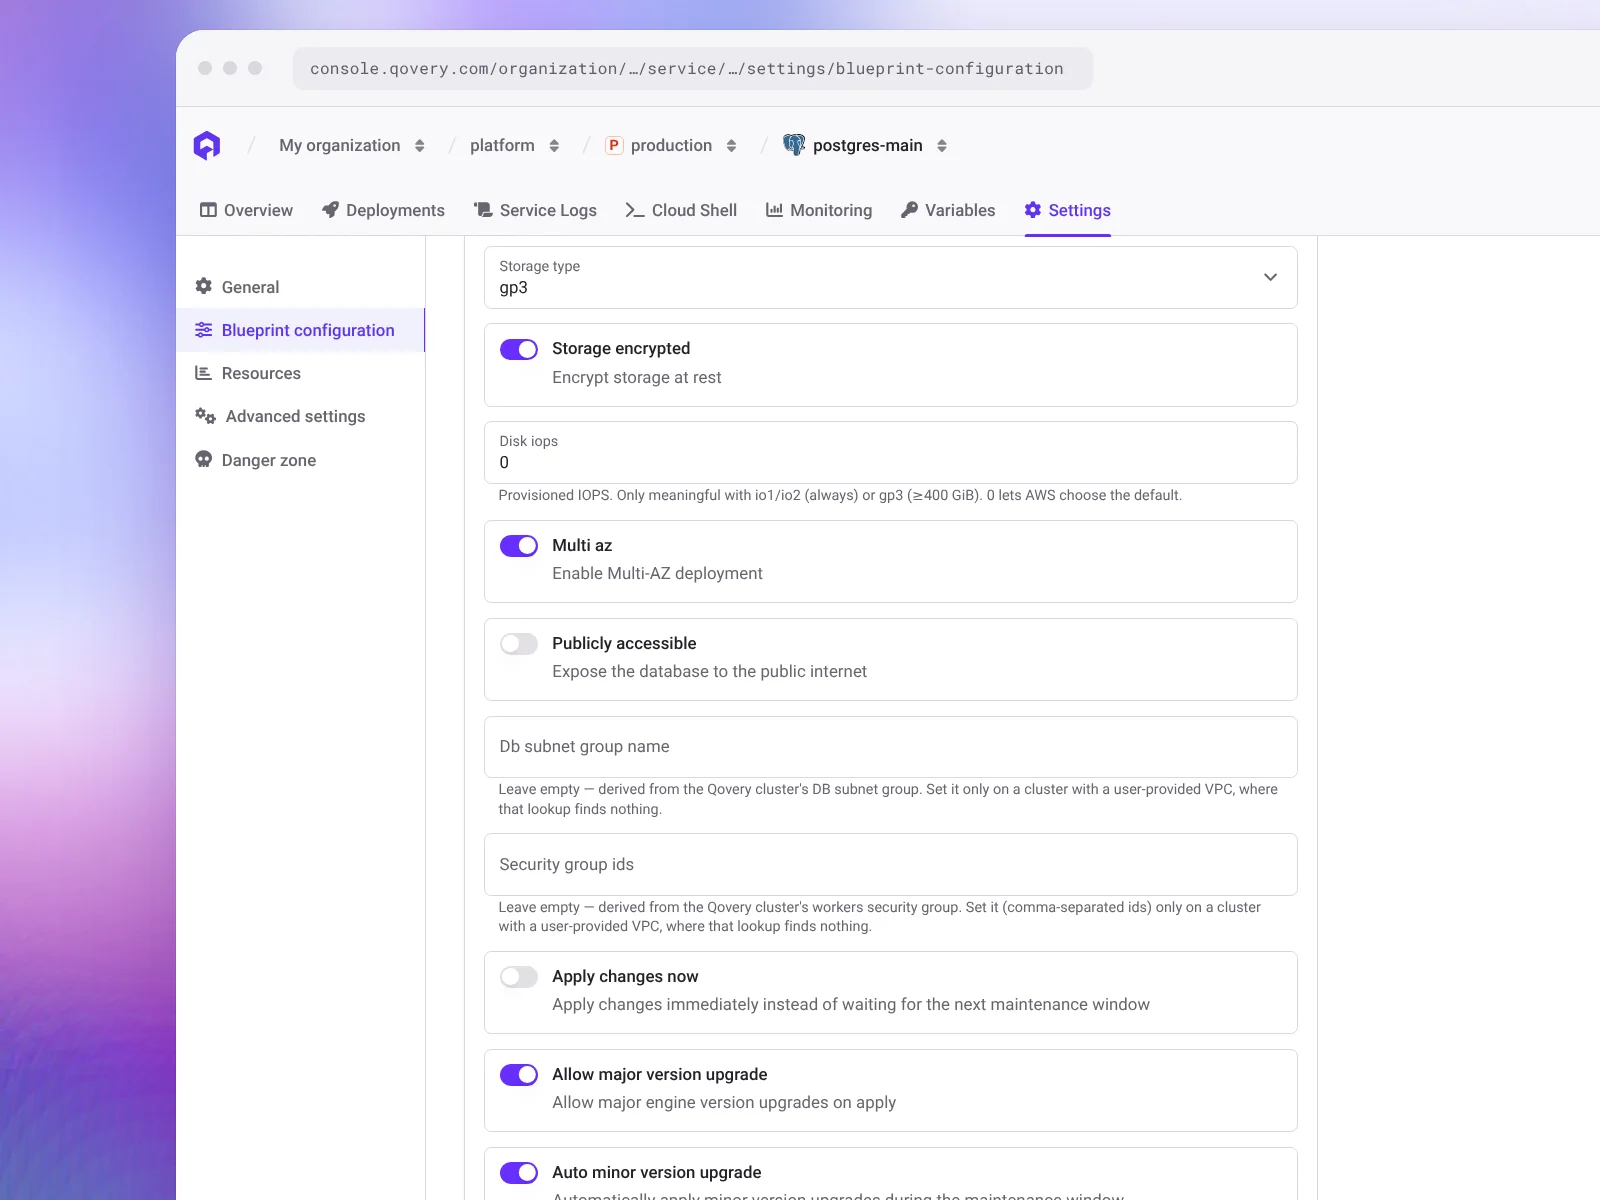The height and width of the screenshot is (1200, 1600).
Task: Click the Variables key icon
Action: click(x=909, y=210)
